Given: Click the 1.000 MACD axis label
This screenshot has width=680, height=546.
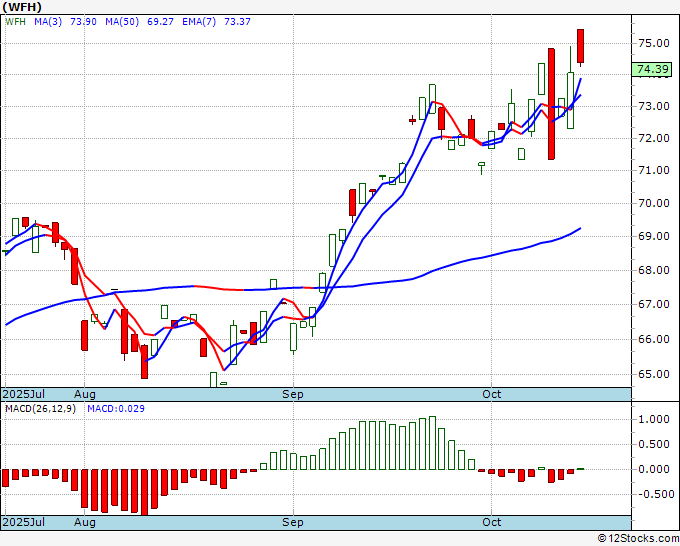Looking at the screenshot, I should point(654,419).
